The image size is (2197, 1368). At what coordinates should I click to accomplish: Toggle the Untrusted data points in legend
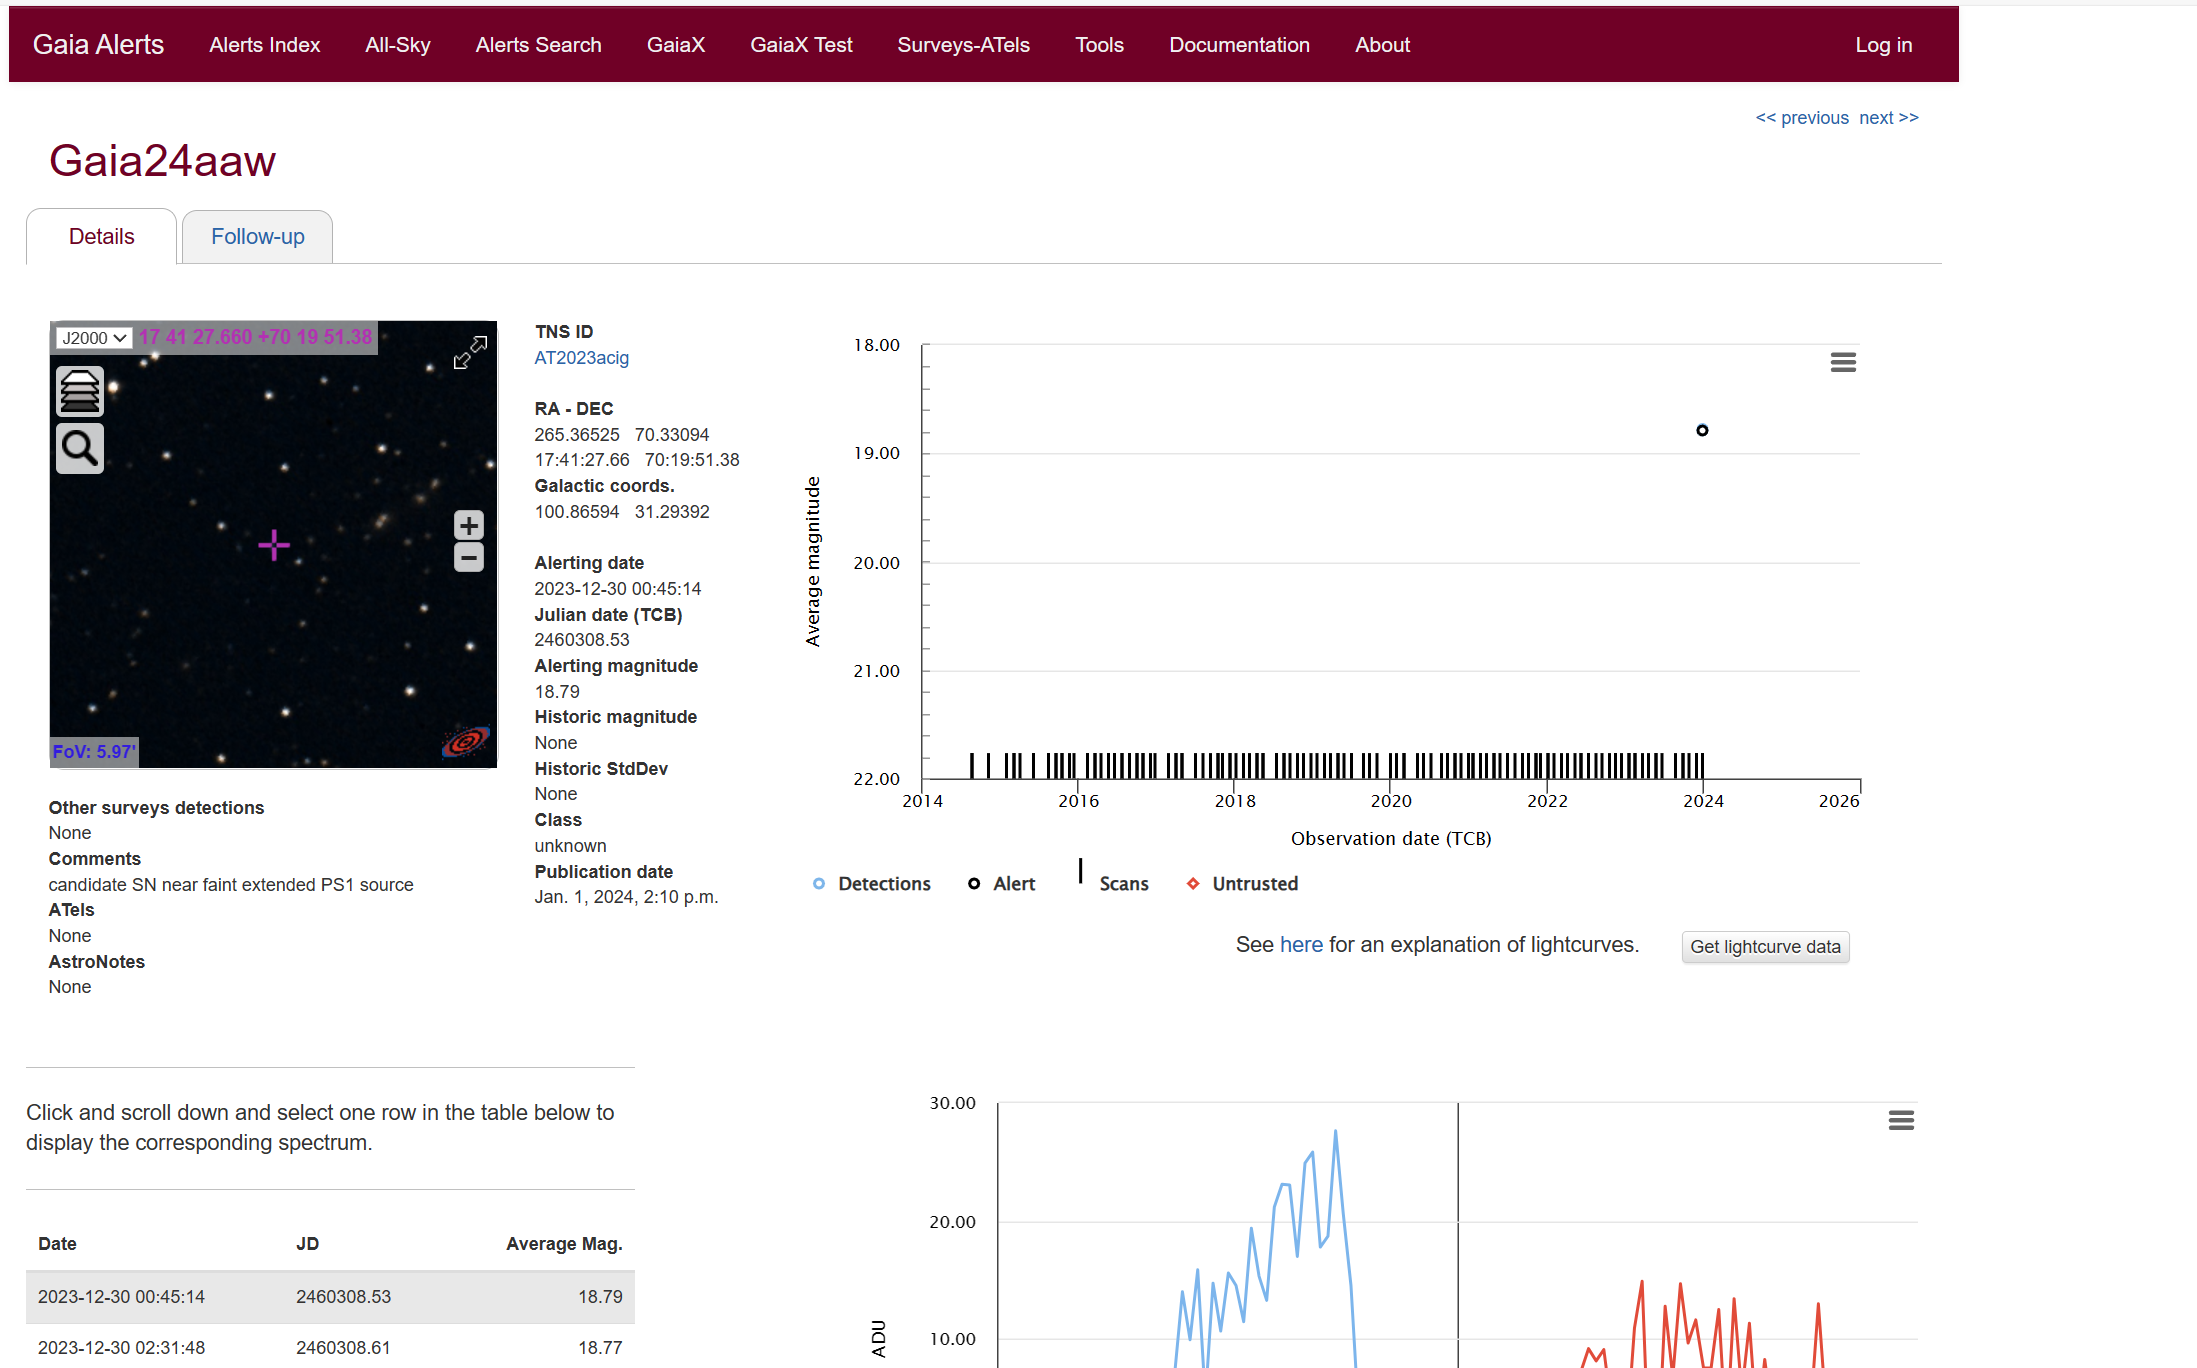tap(1255, 884)
